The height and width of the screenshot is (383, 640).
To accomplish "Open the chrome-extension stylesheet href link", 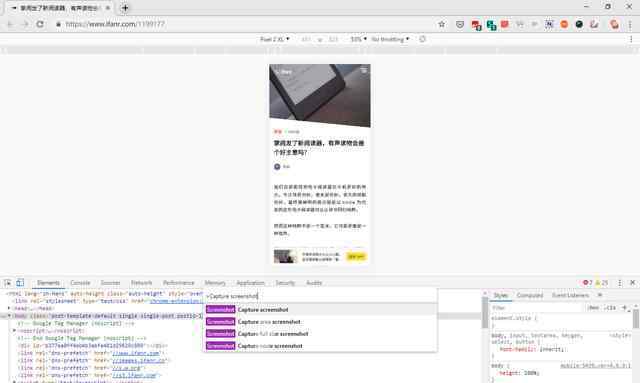I will pyautogui.click(x=176, y=301).
